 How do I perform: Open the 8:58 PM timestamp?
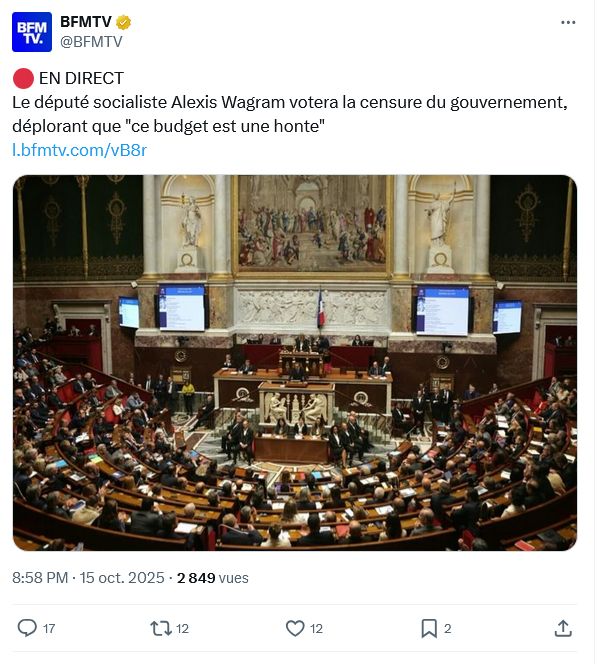(40, 578)
